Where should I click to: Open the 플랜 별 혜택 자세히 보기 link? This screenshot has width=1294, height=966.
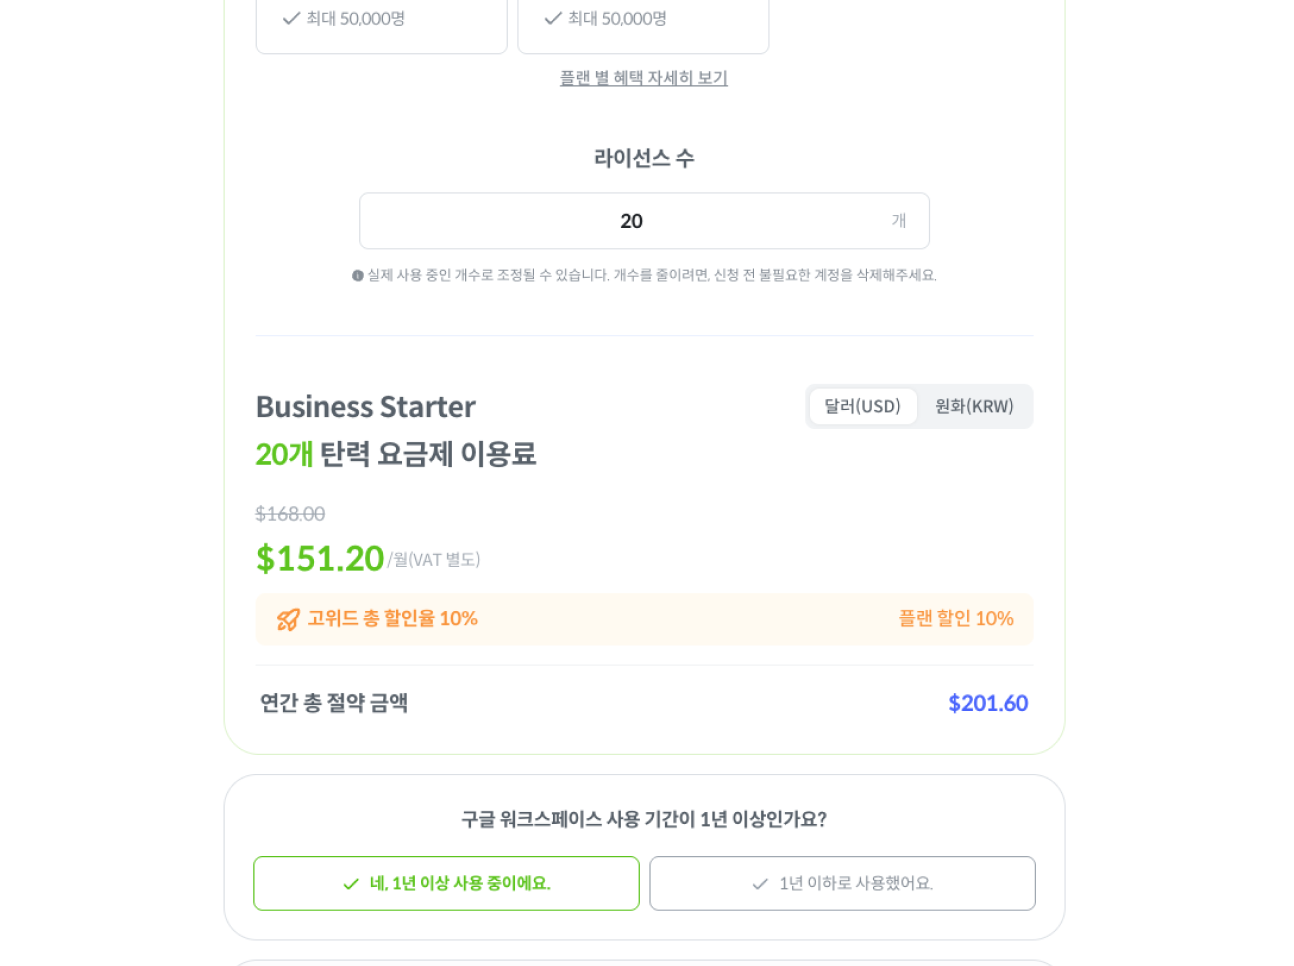pyautogui.click(x=643, y=78)
